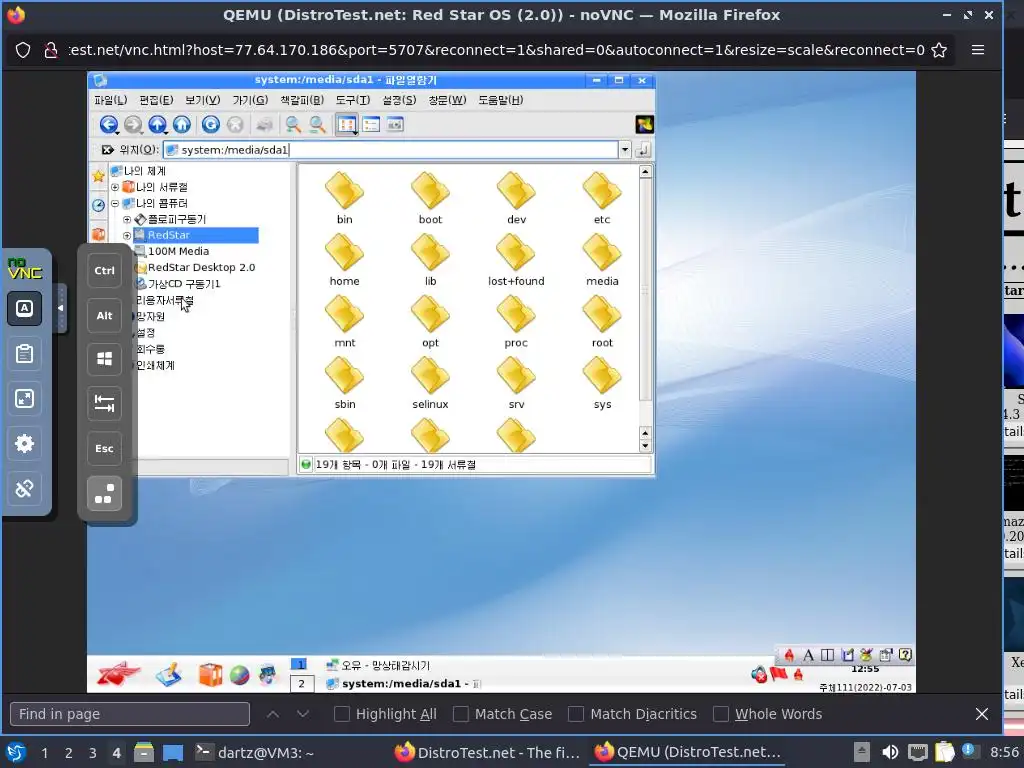This screenshot has width=1024, height=768.
Task: Open the 편집(E) menu
Action: click(156, 100)
